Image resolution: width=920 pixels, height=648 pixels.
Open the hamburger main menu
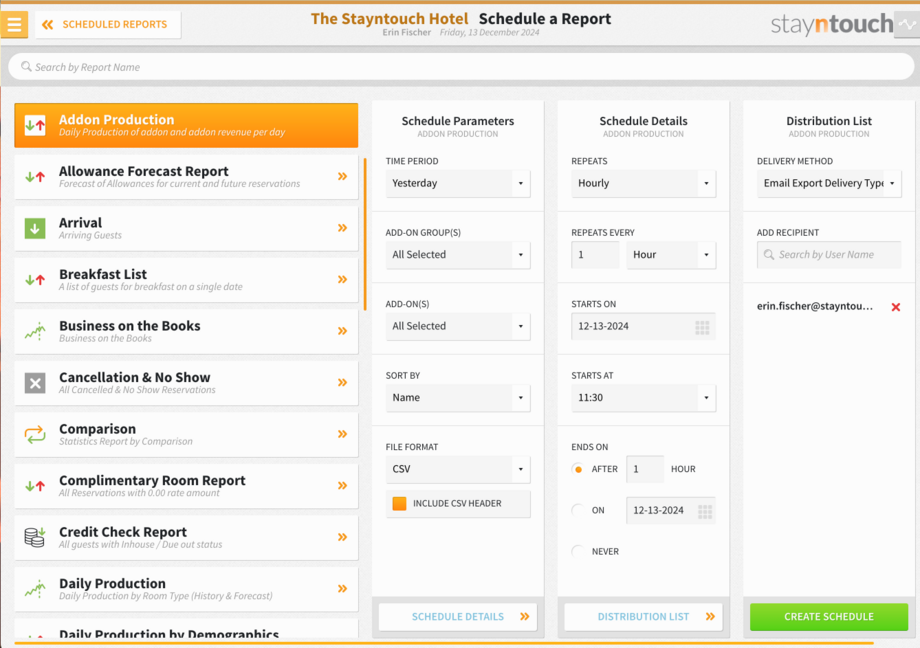point(14,25)
